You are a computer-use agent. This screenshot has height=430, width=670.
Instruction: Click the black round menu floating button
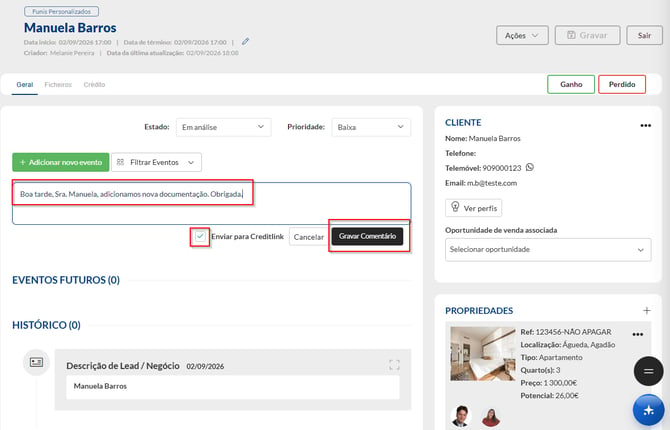pos(649,371)
